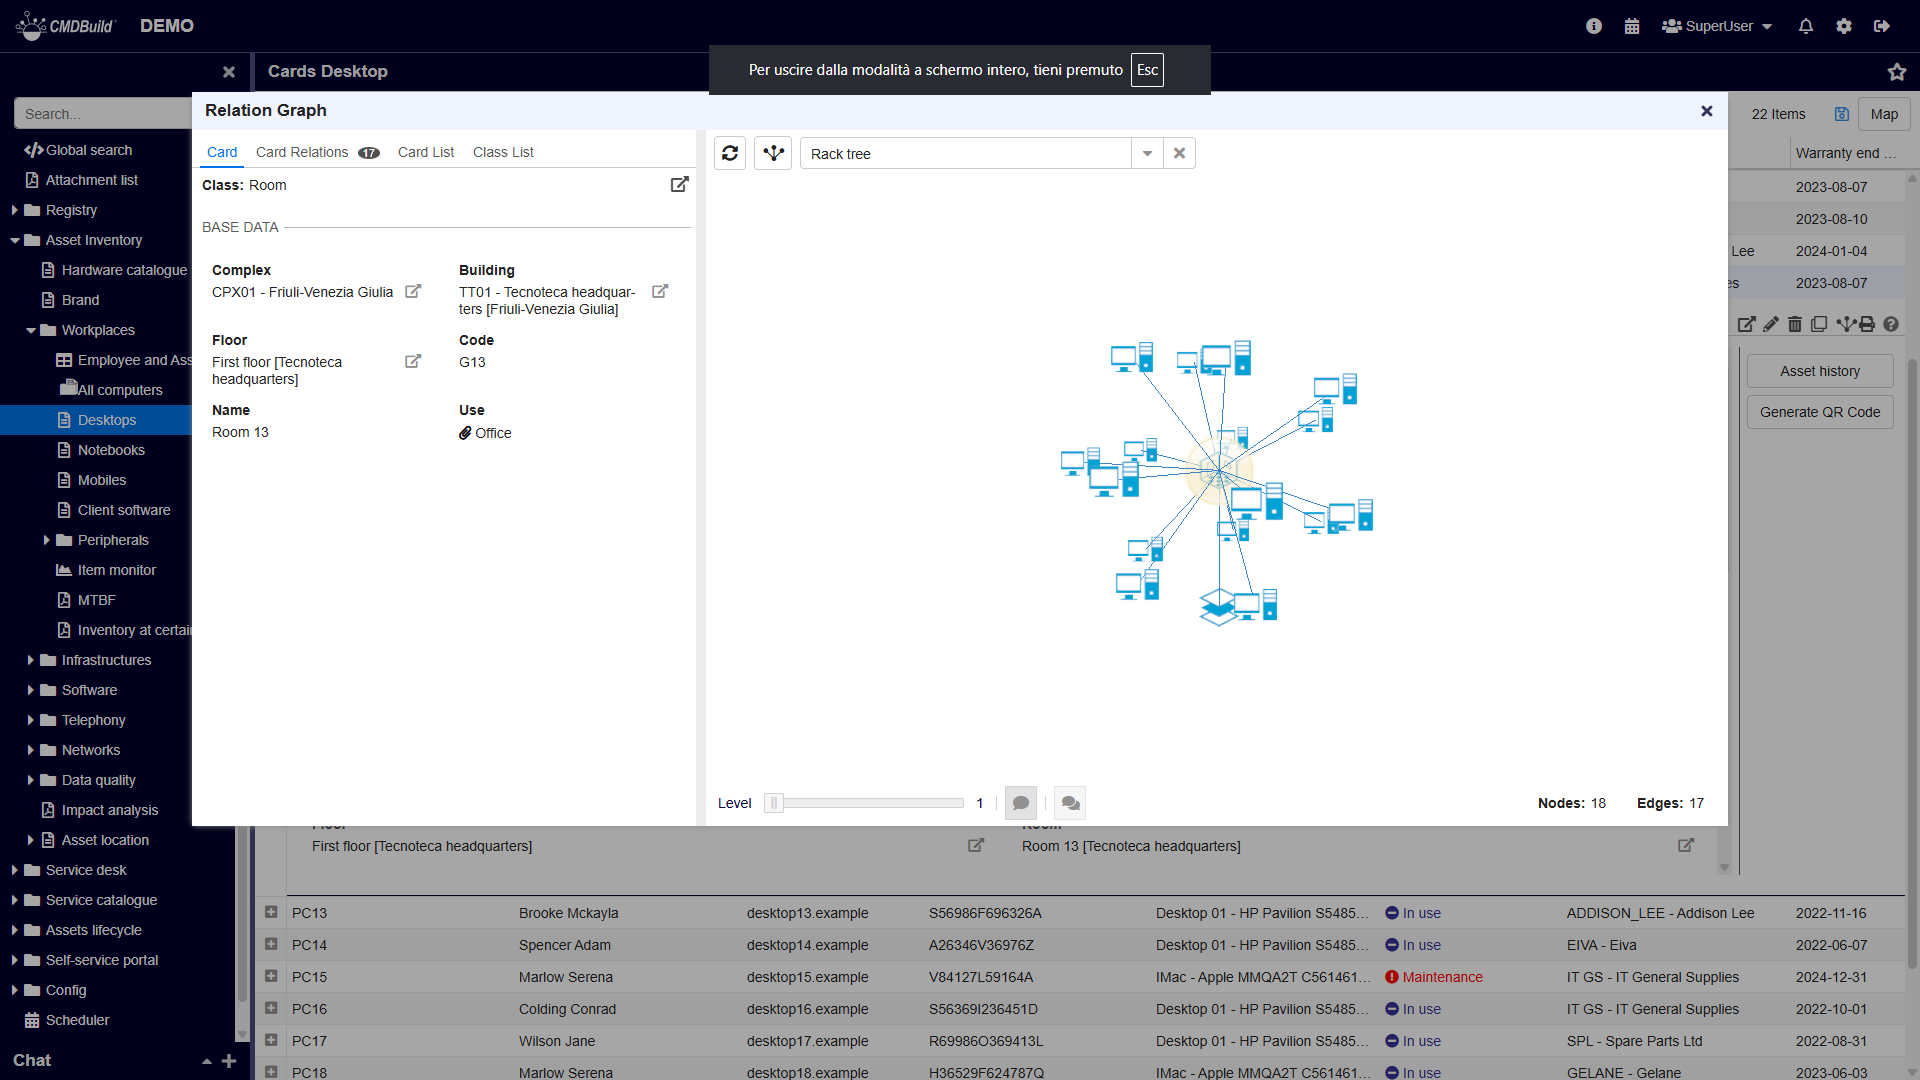
Task: Click Generate QR Code button
Action: [1819, 412]
